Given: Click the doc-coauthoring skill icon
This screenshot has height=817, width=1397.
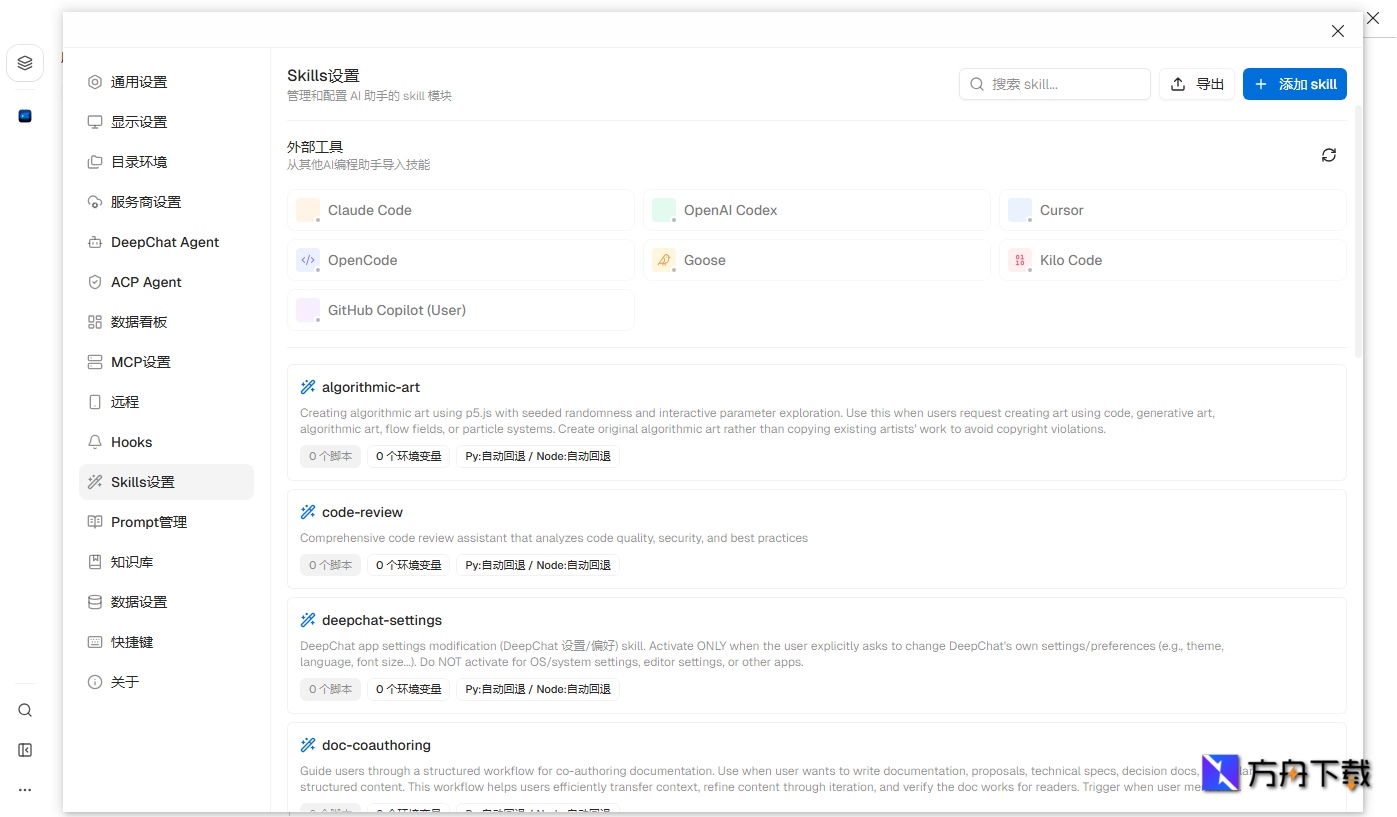Looking at the screenshot, I should click(x=307, y=745).
